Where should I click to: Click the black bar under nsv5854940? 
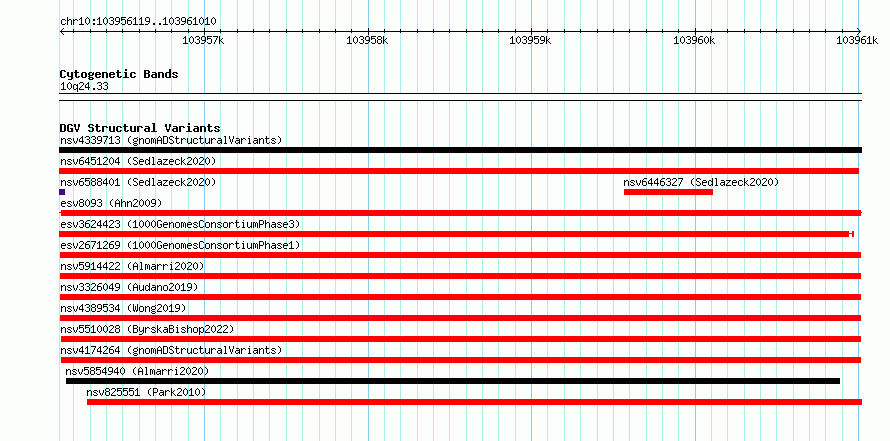pyautogui.click(x=453, y=381)
